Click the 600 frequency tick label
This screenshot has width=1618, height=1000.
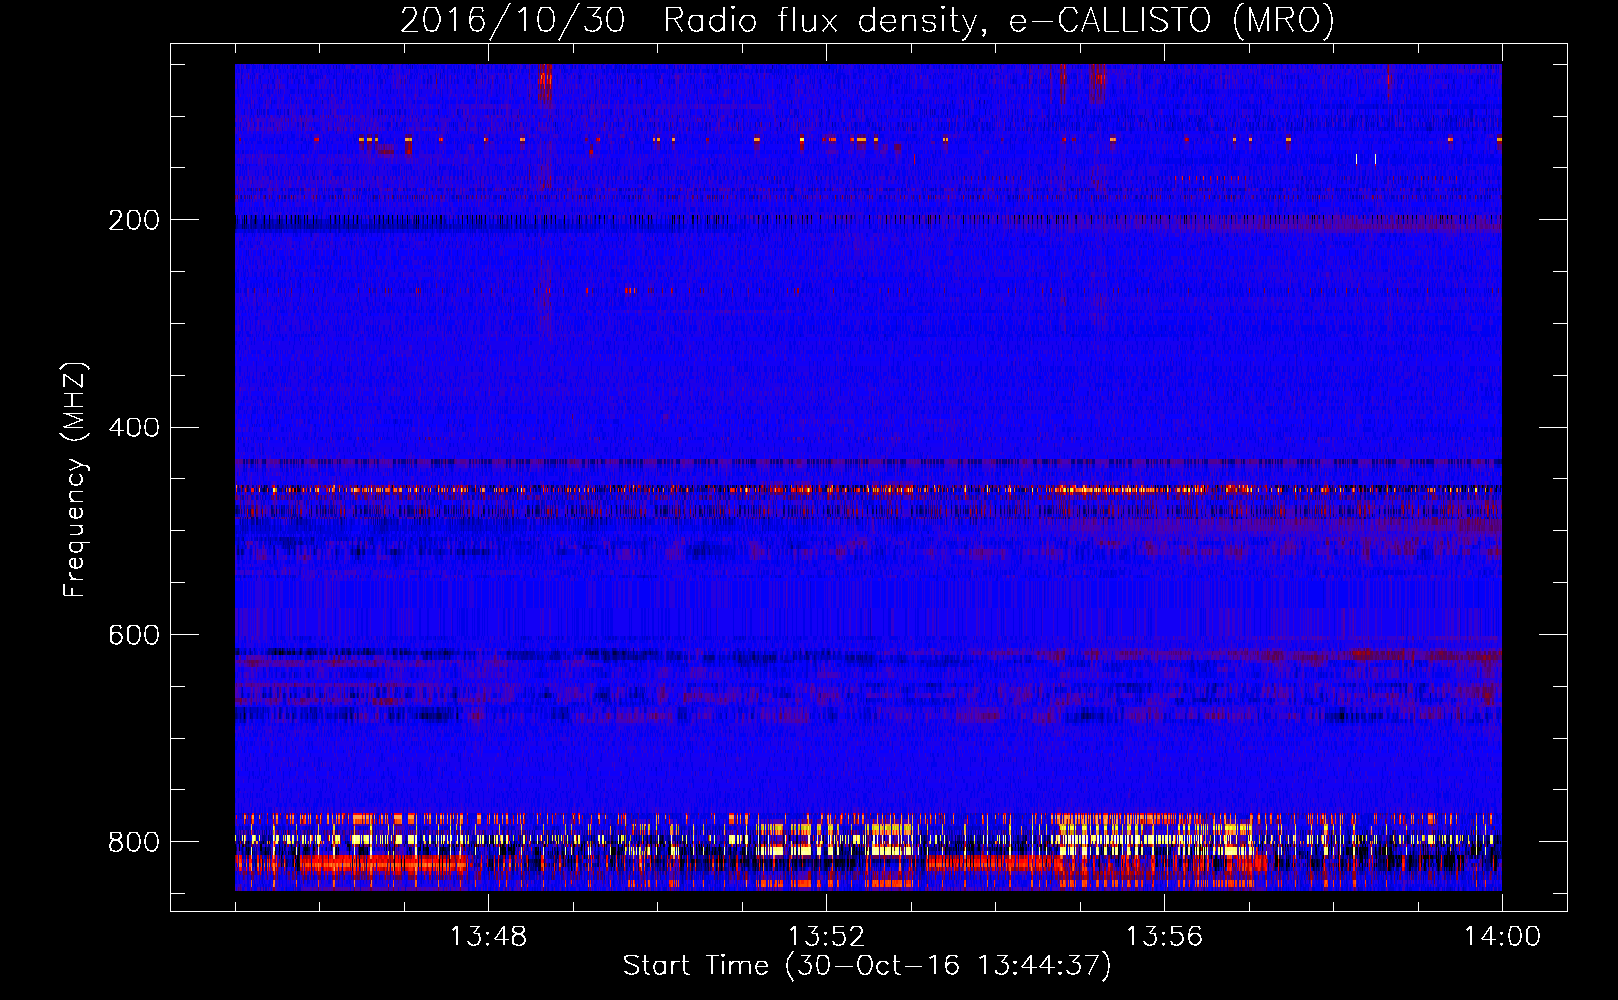tap(134, 636)
